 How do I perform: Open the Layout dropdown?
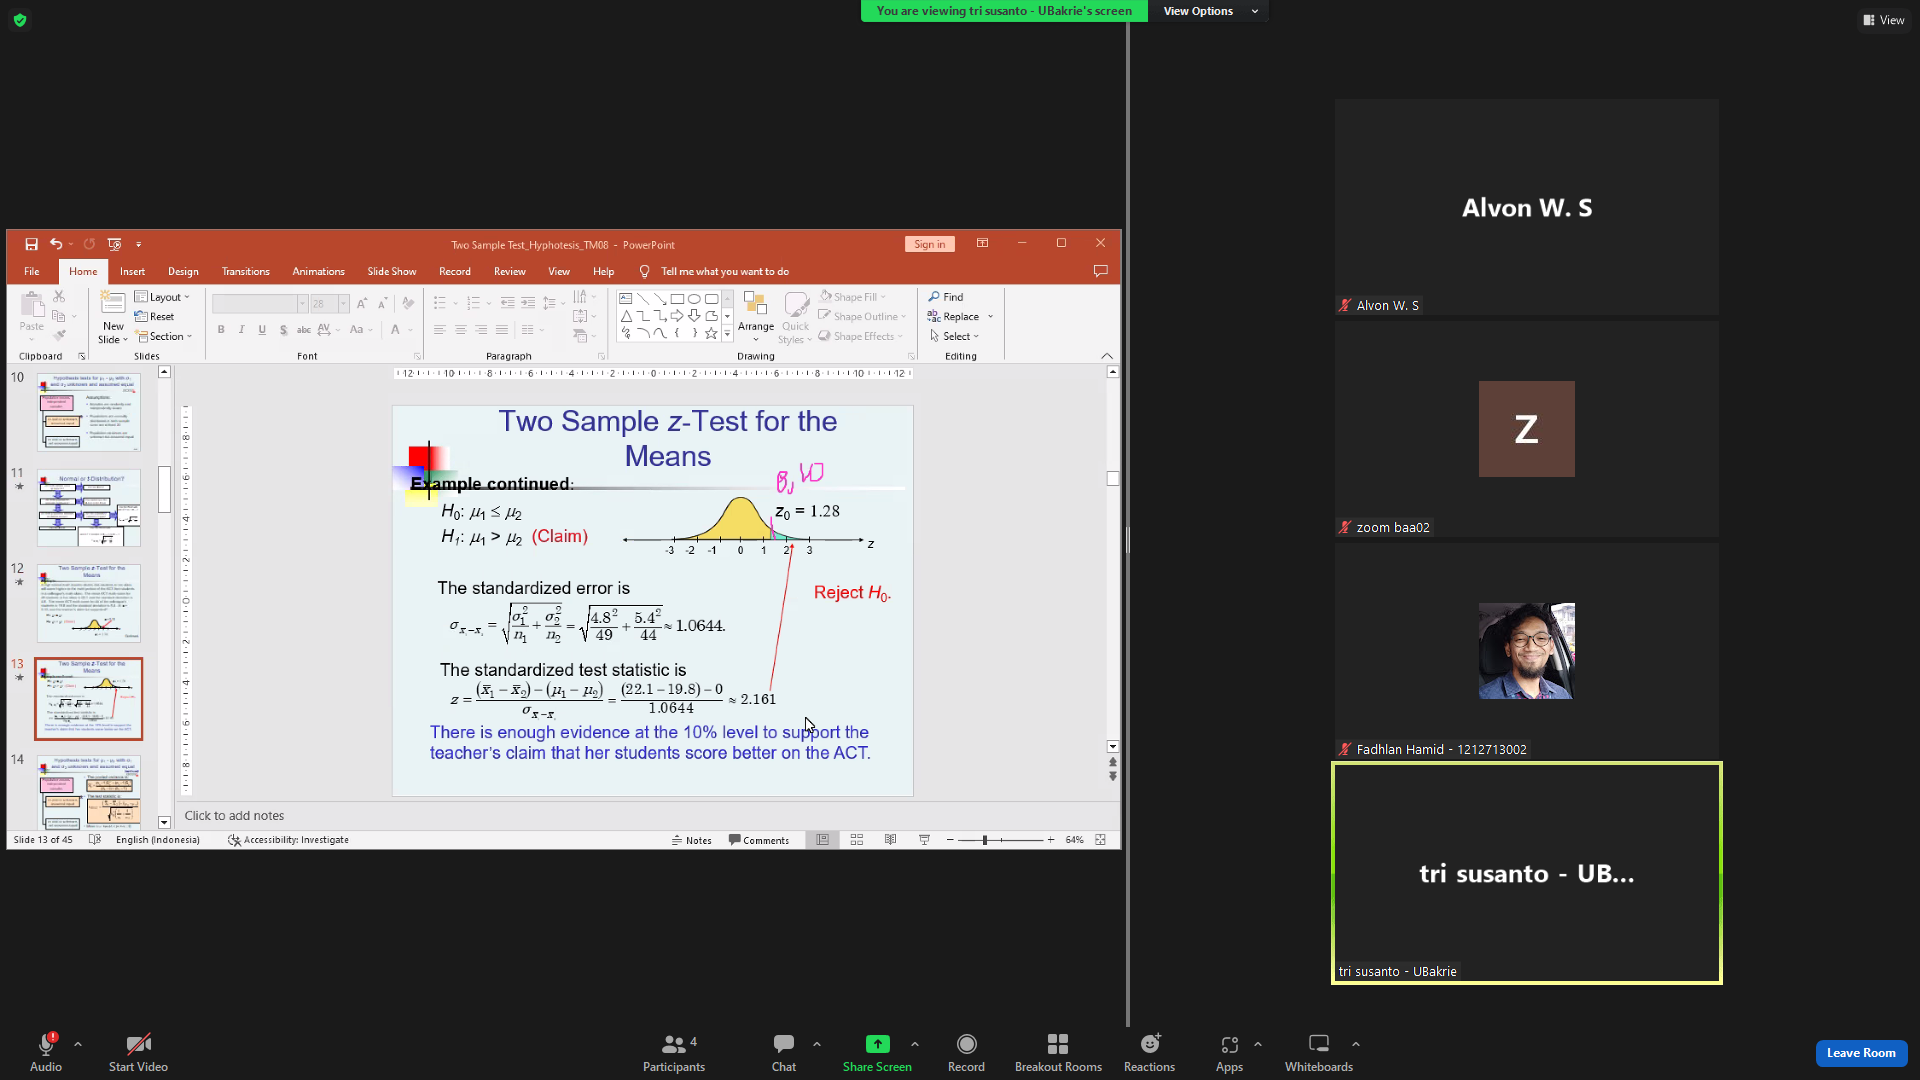(x=162, y=297)
